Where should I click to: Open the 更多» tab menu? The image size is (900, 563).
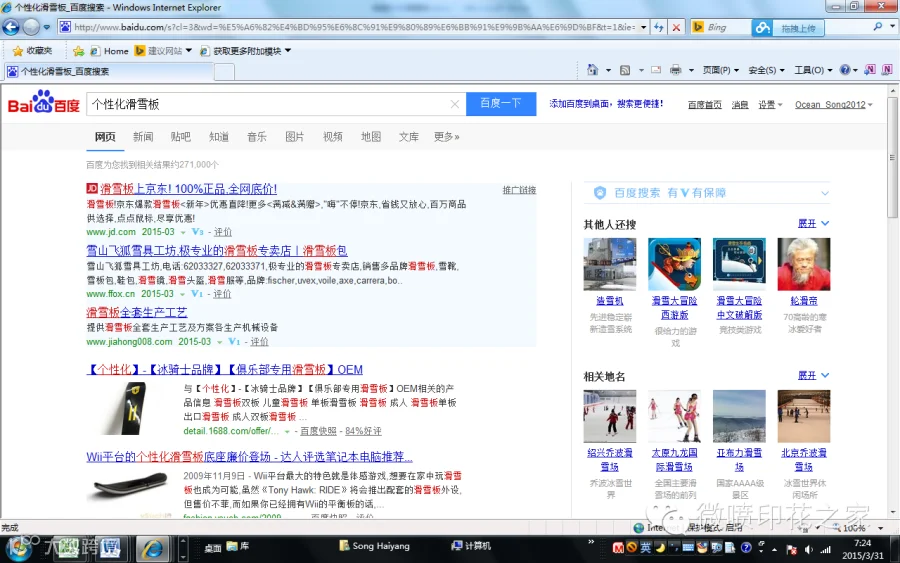tap(447, 137)
